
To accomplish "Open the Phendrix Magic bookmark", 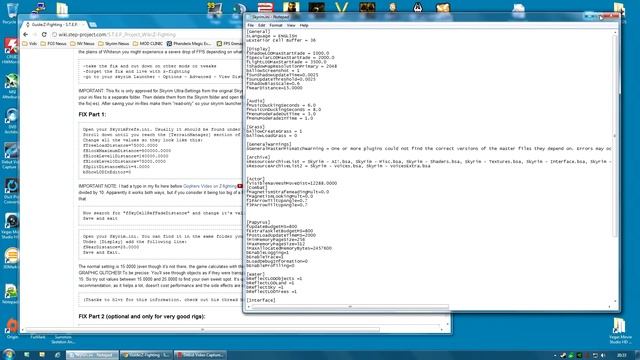I will click(189, 43).
